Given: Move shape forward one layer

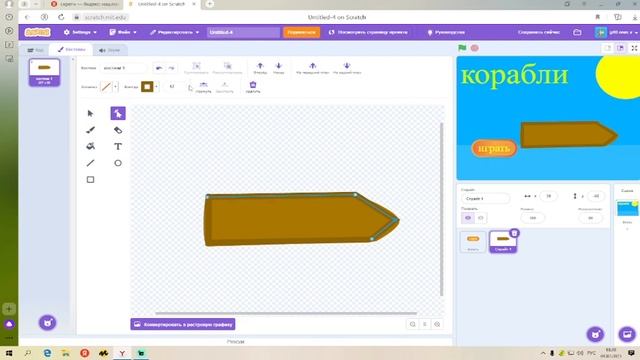Looking at the screenshot, I should pos(260,68).
